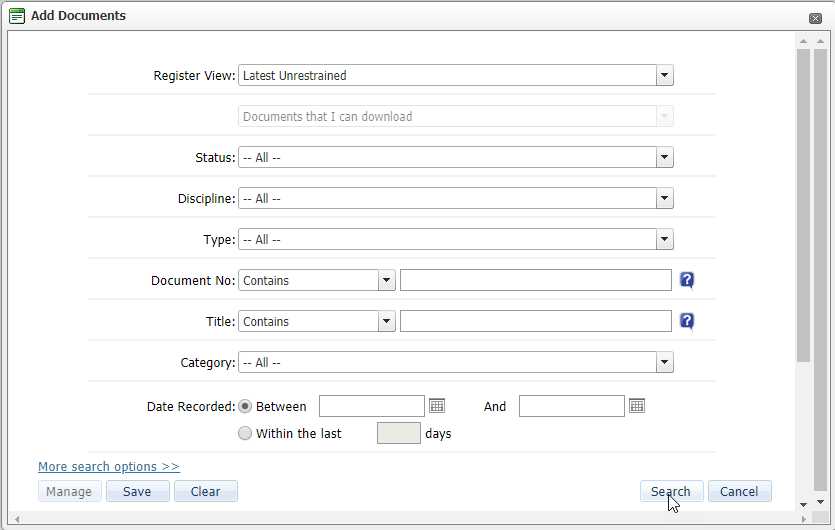
Task: Open the And end date calendar picker
Action: pos(637,406)
